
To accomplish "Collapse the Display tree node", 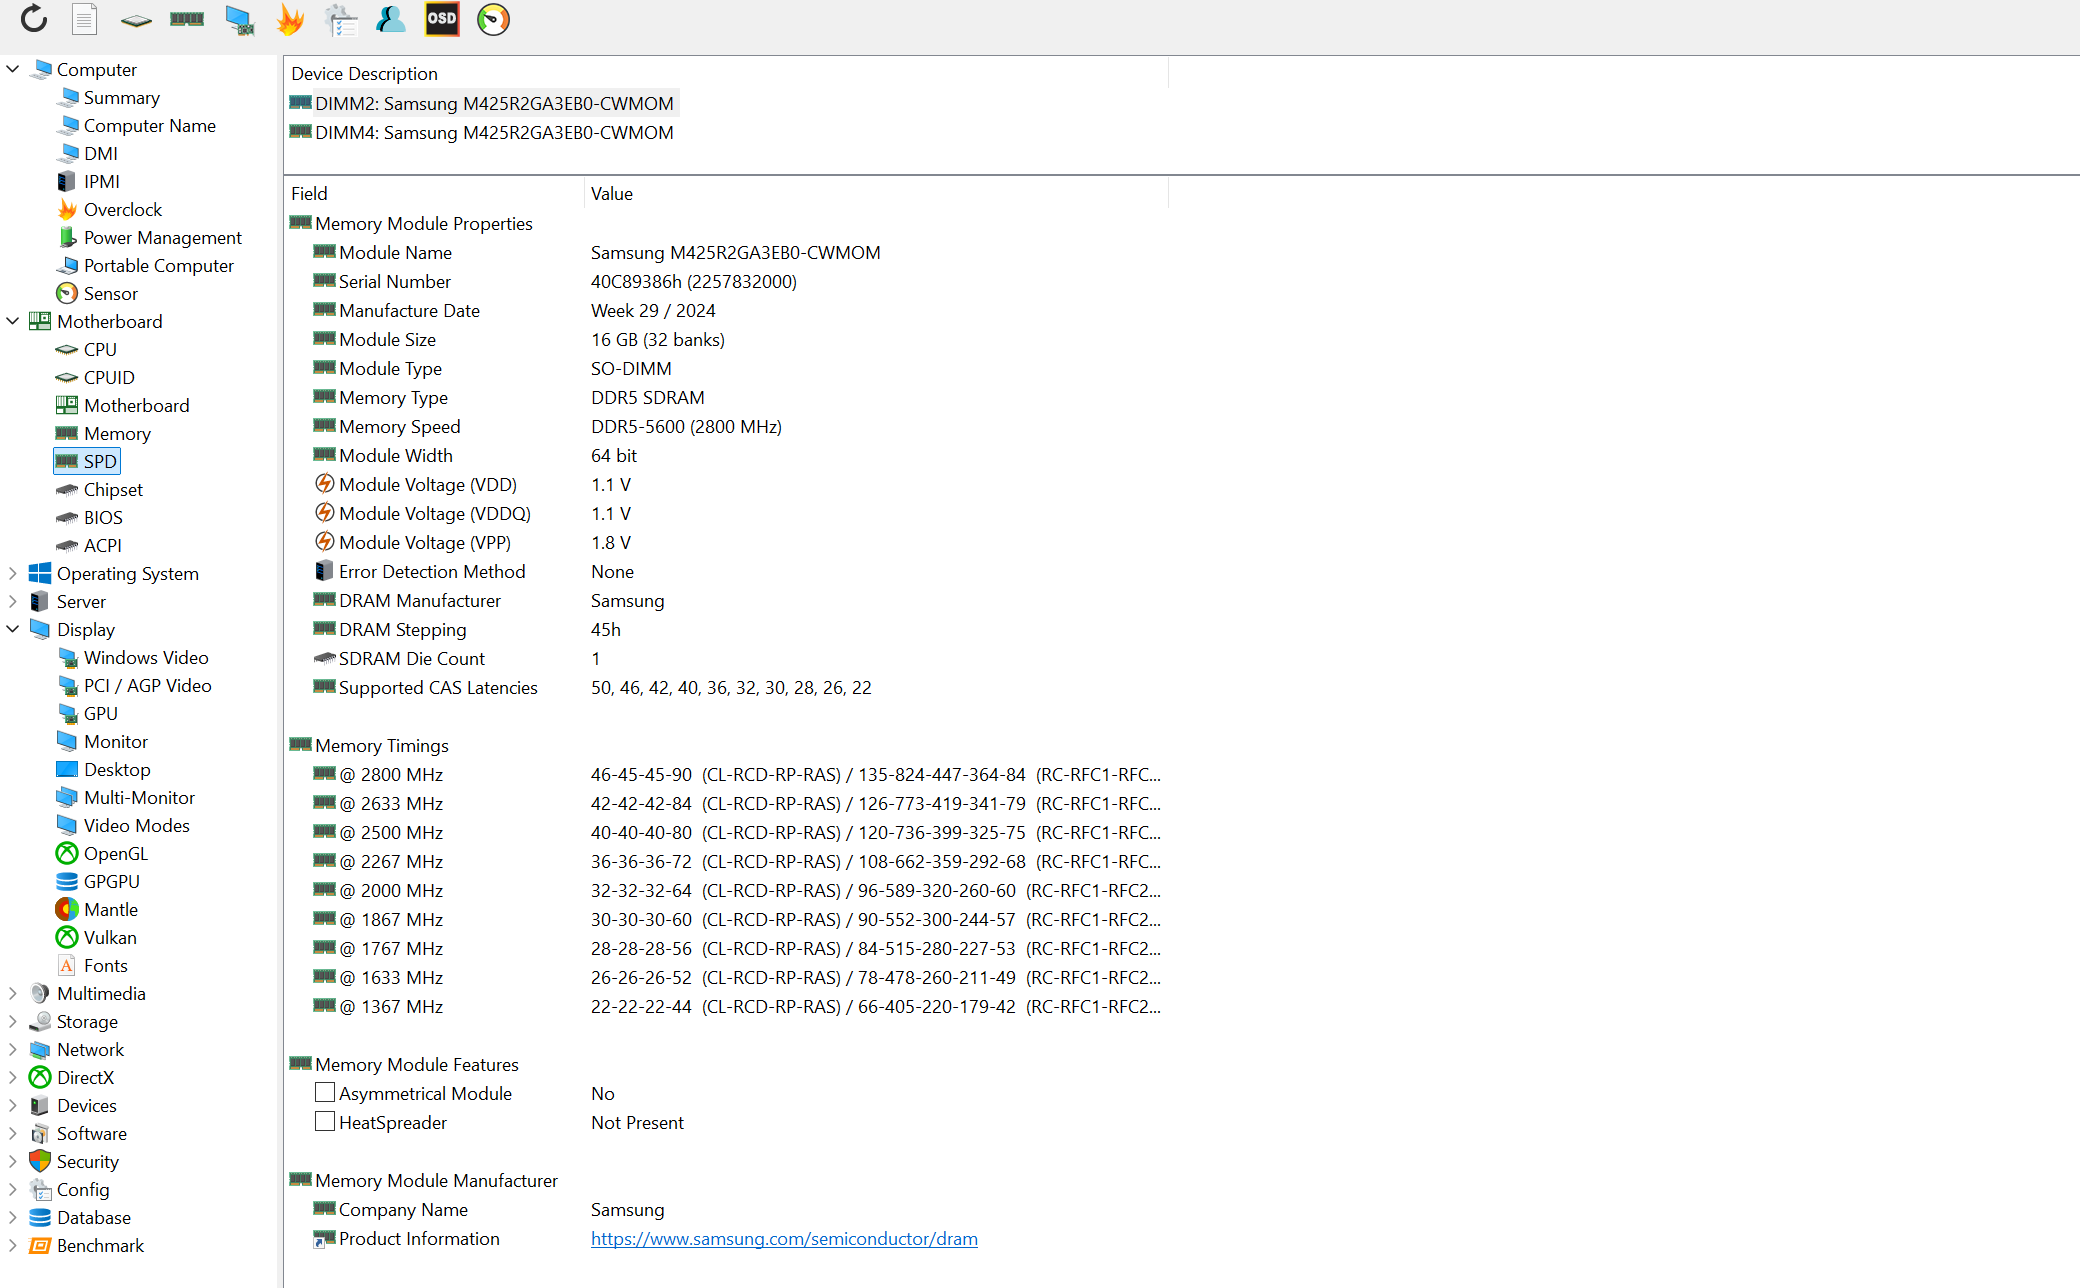I will pyautogui.click(x=13, y=629).
